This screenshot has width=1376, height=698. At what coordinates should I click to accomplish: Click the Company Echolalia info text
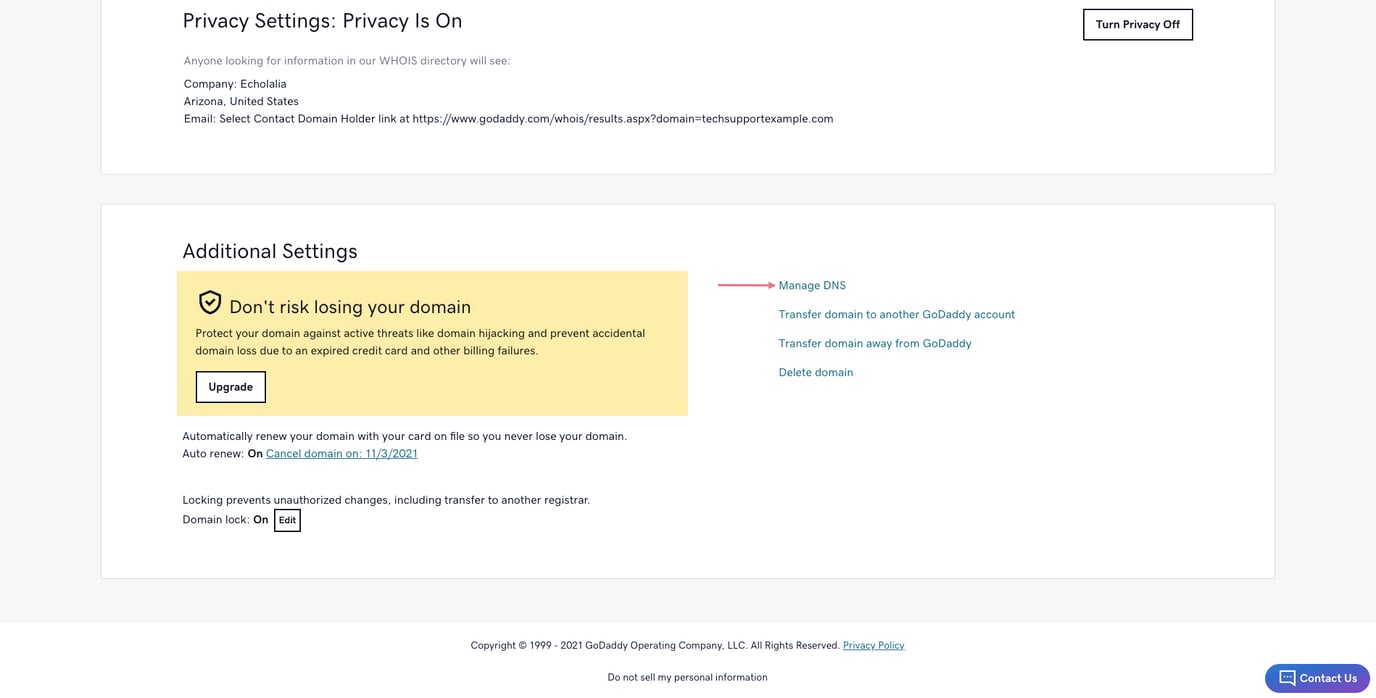tap(234, 82)
